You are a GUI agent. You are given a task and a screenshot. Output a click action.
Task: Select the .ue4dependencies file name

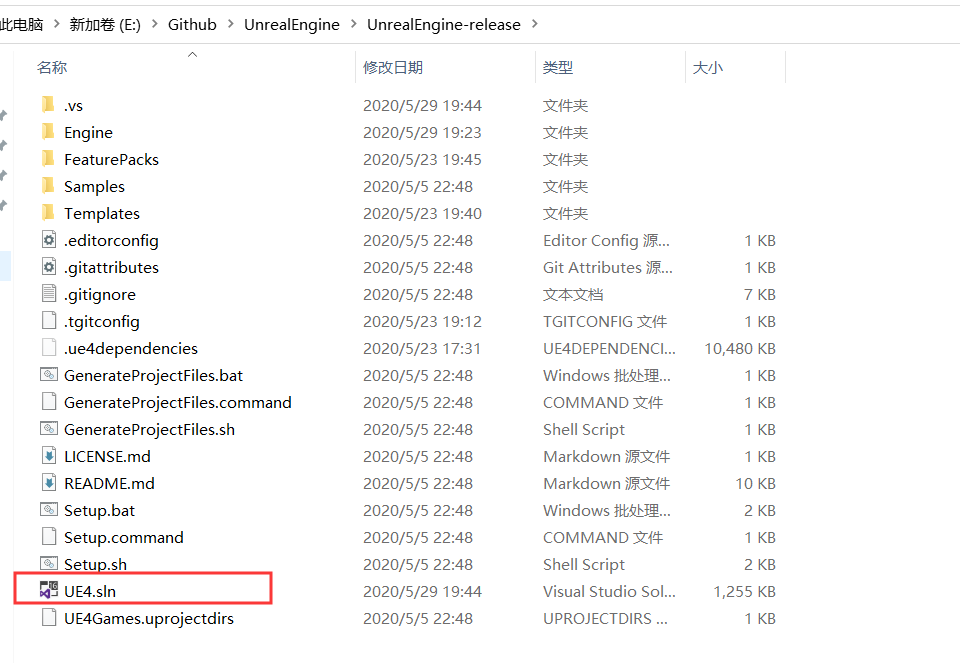131,348
